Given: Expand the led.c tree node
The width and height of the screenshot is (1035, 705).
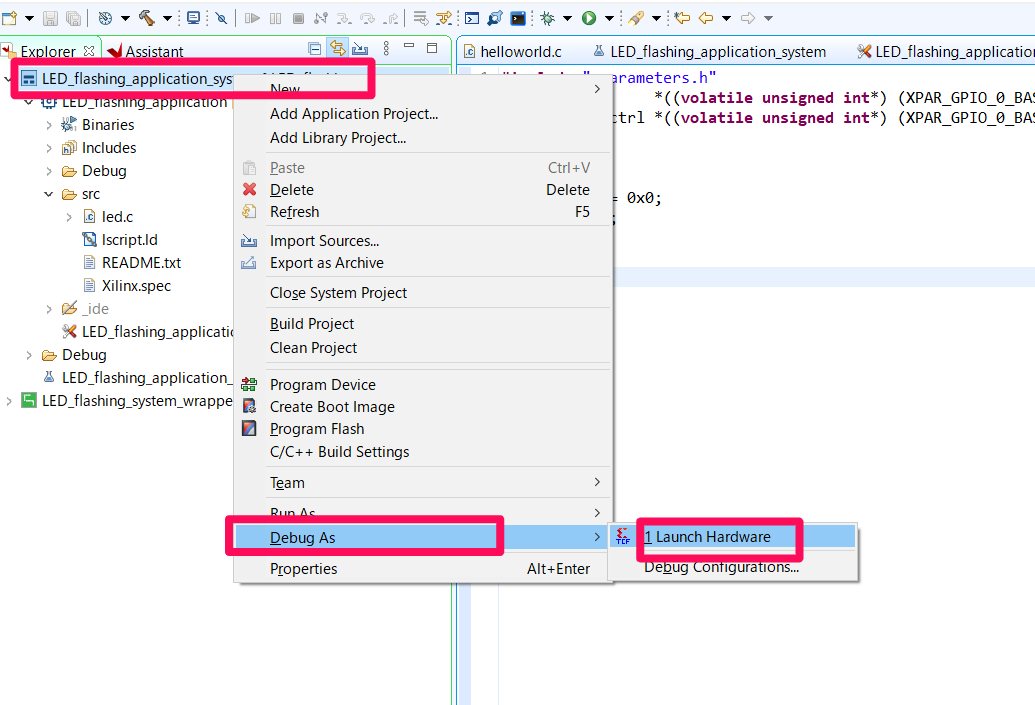Looking at the screenshot, I should pos(69,217).
